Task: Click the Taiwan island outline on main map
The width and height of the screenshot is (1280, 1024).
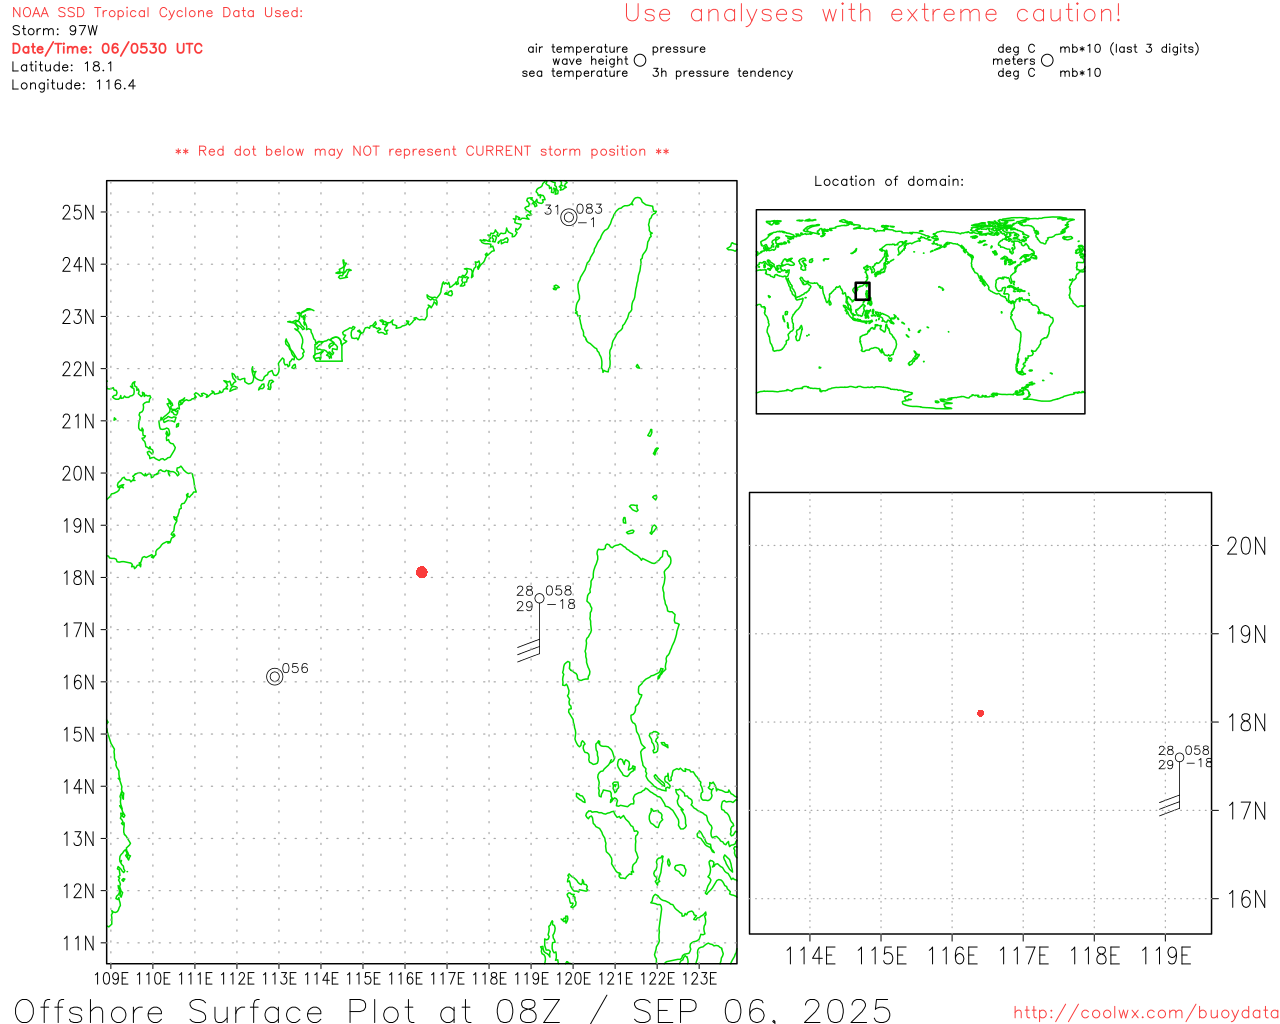Action: (x=615, y=284)
